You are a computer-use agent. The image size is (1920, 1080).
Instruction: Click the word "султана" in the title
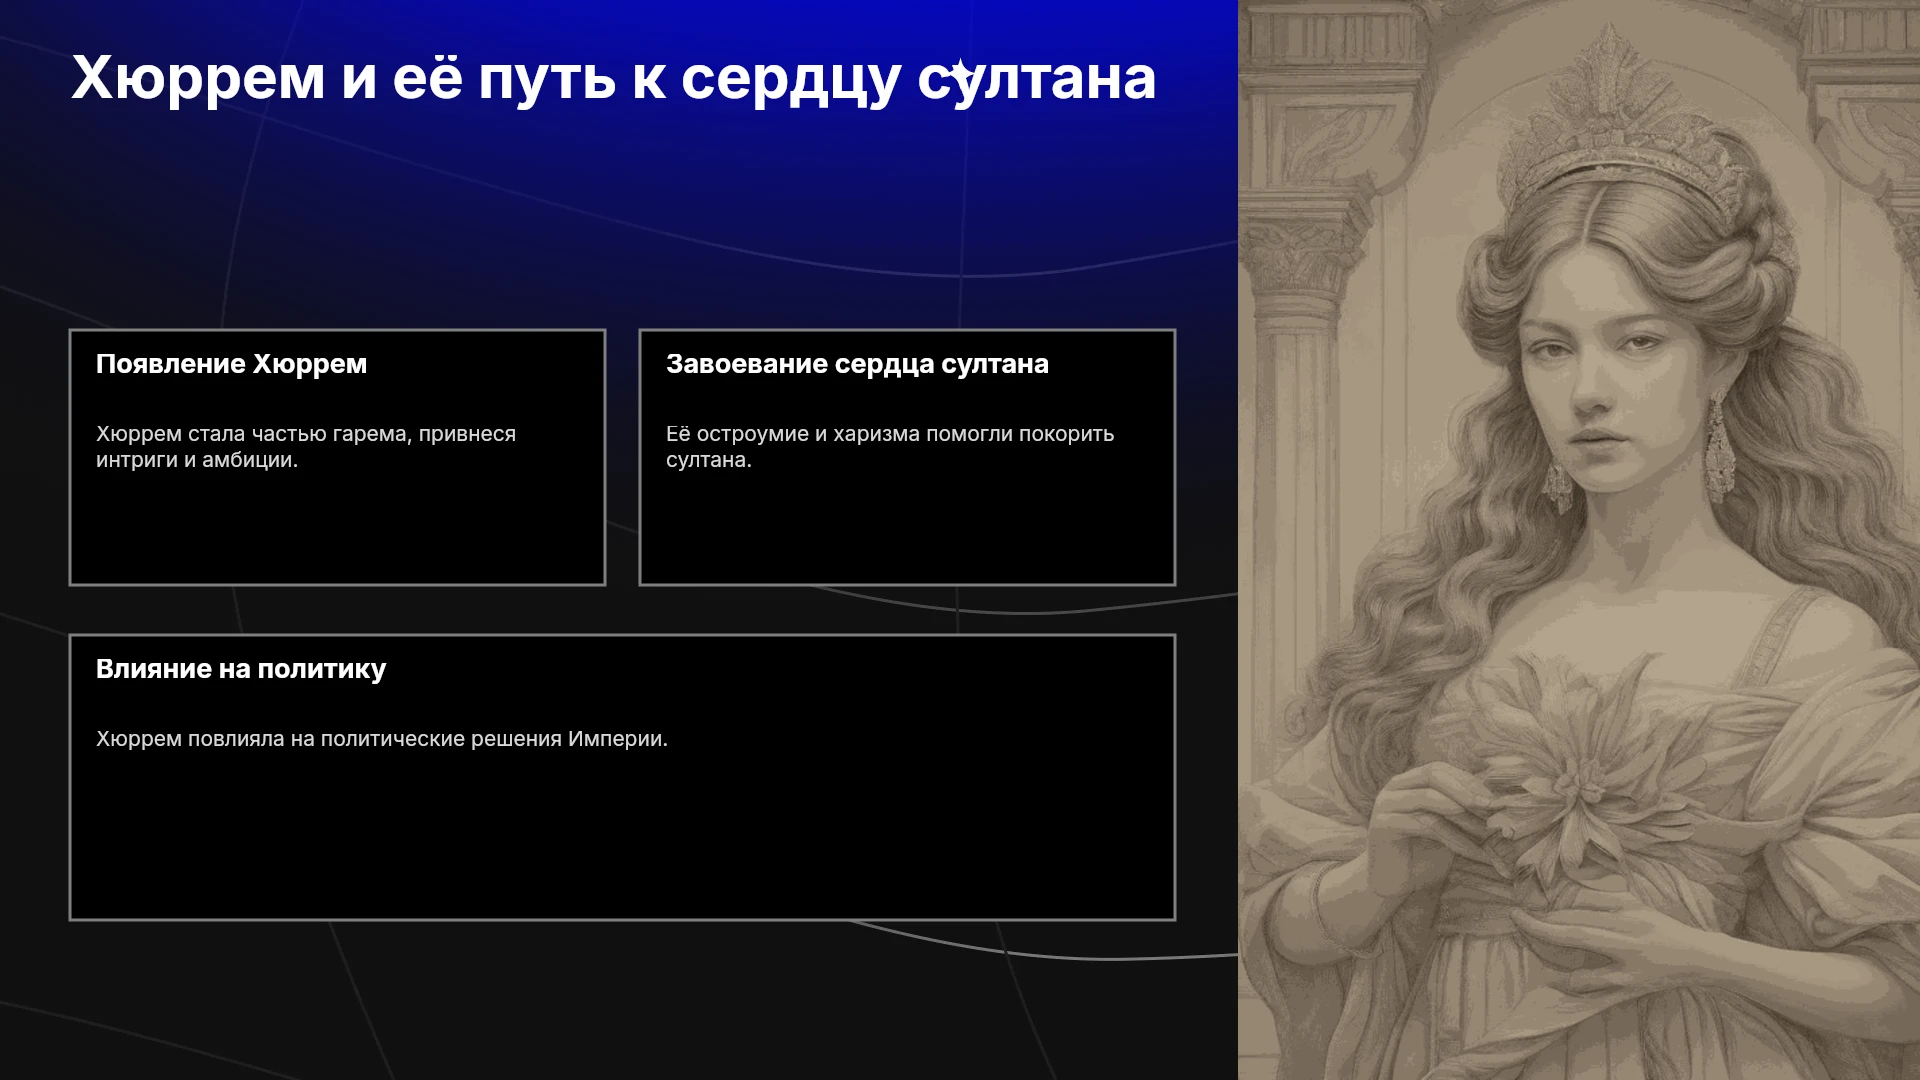[1037, 78]
